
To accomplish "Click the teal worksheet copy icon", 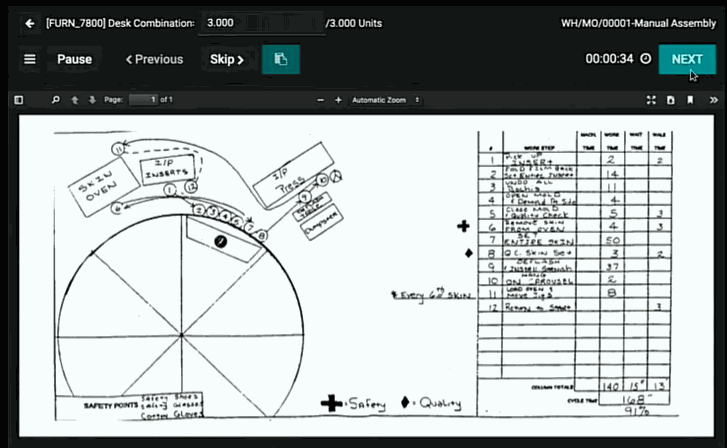I will coord(281,59).
